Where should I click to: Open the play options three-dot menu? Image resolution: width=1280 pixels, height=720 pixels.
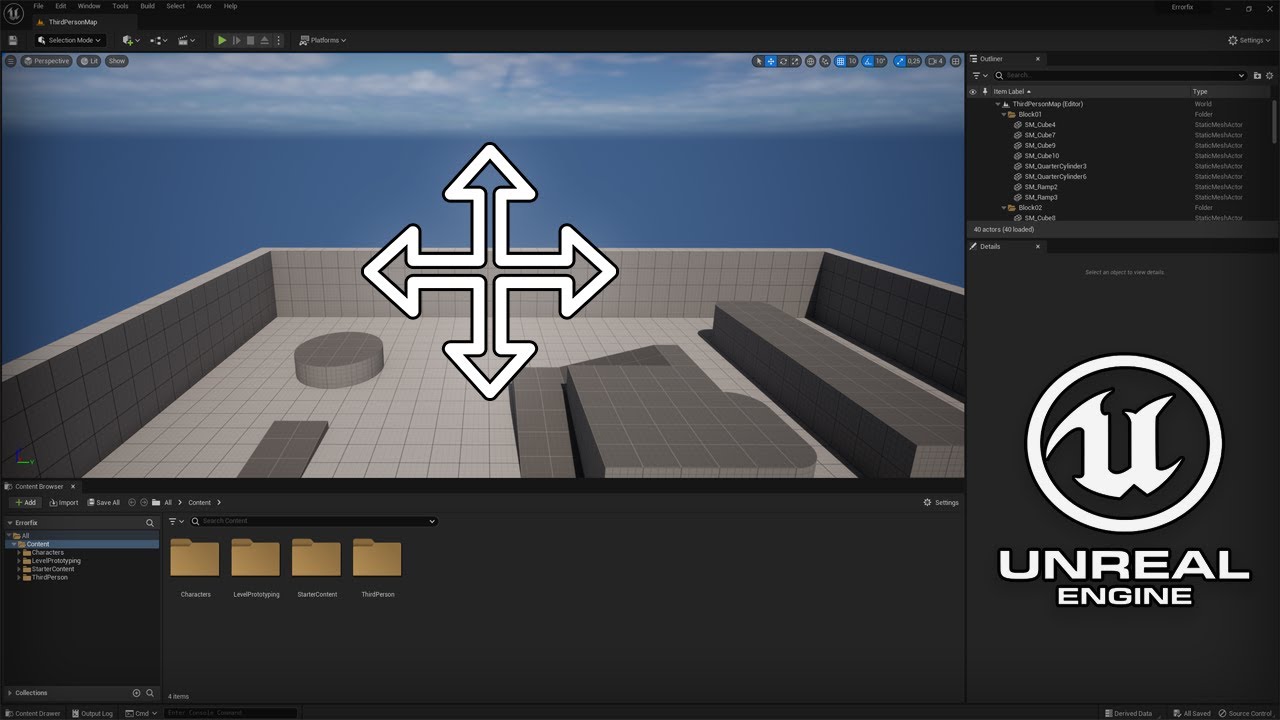tap(278, 40)
